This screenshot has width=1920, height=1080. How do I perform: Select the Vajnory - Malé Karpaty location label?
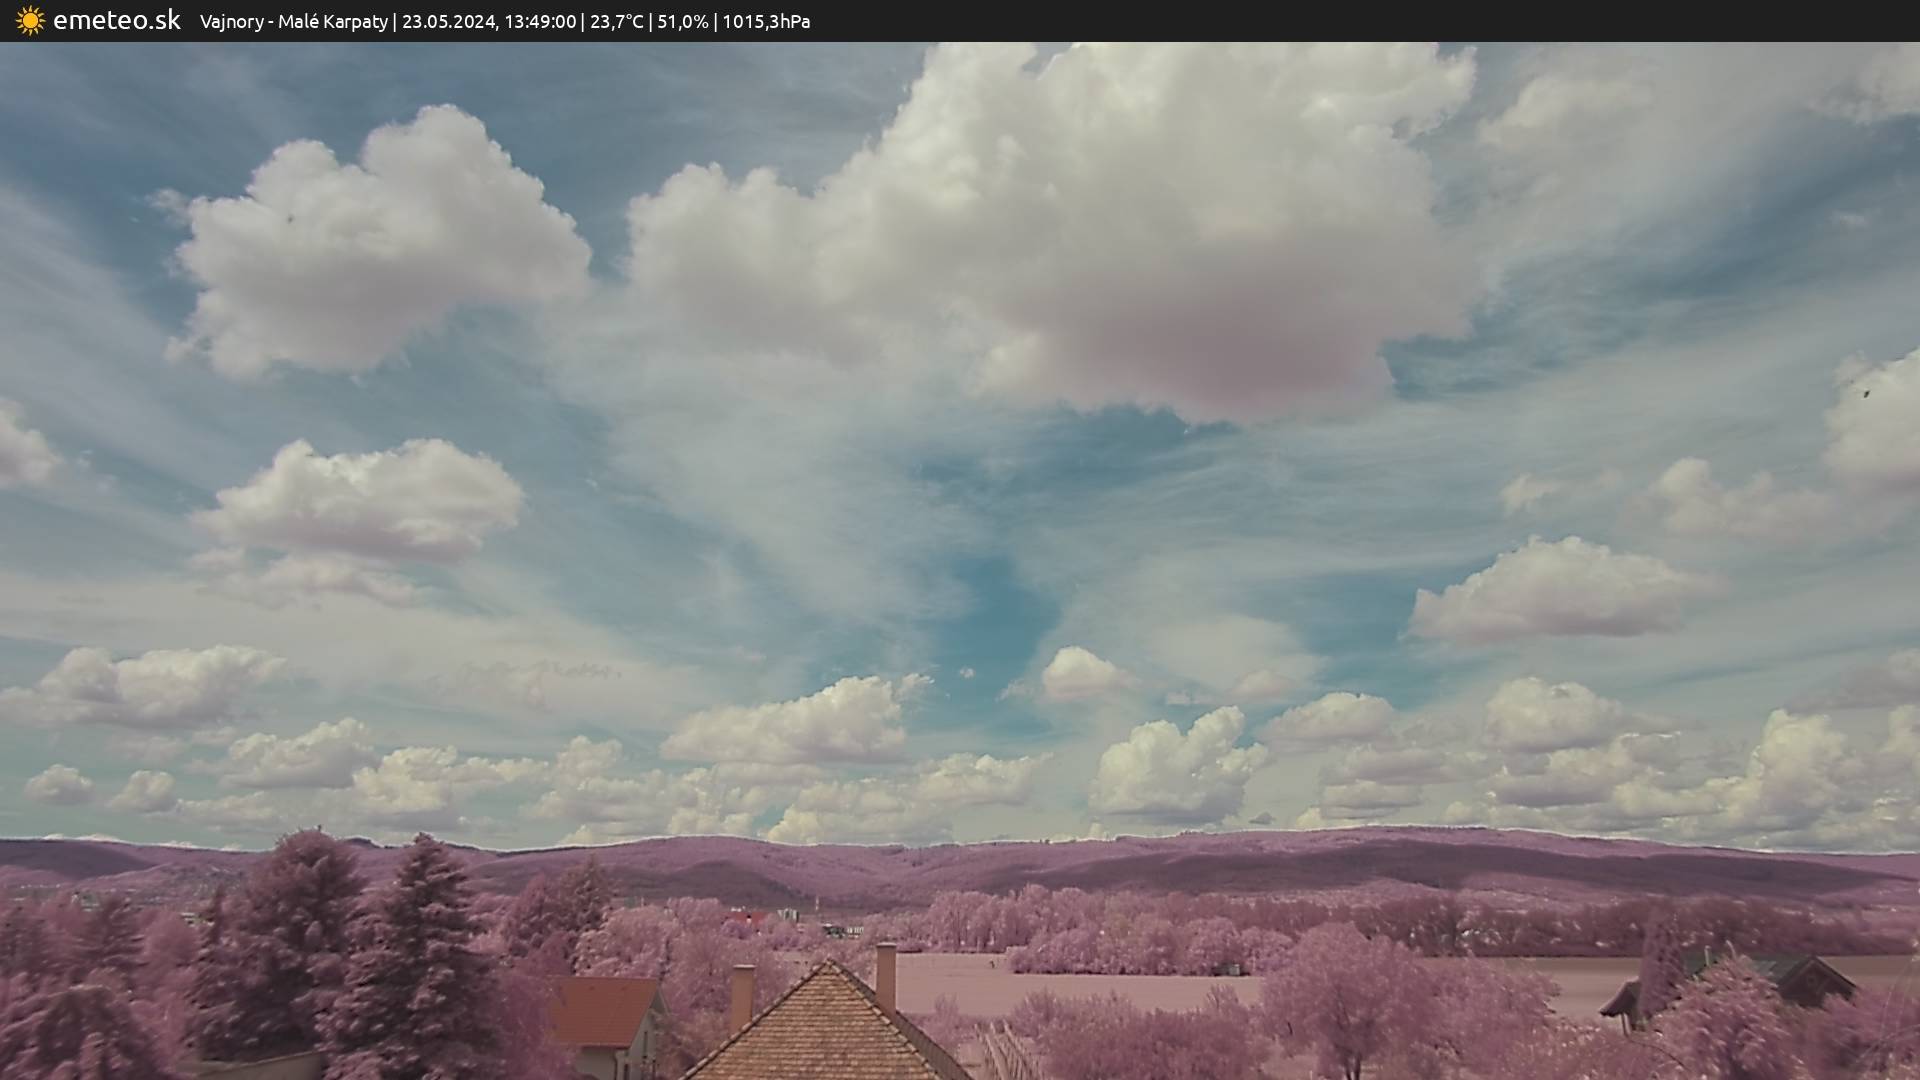coord(293,22)
